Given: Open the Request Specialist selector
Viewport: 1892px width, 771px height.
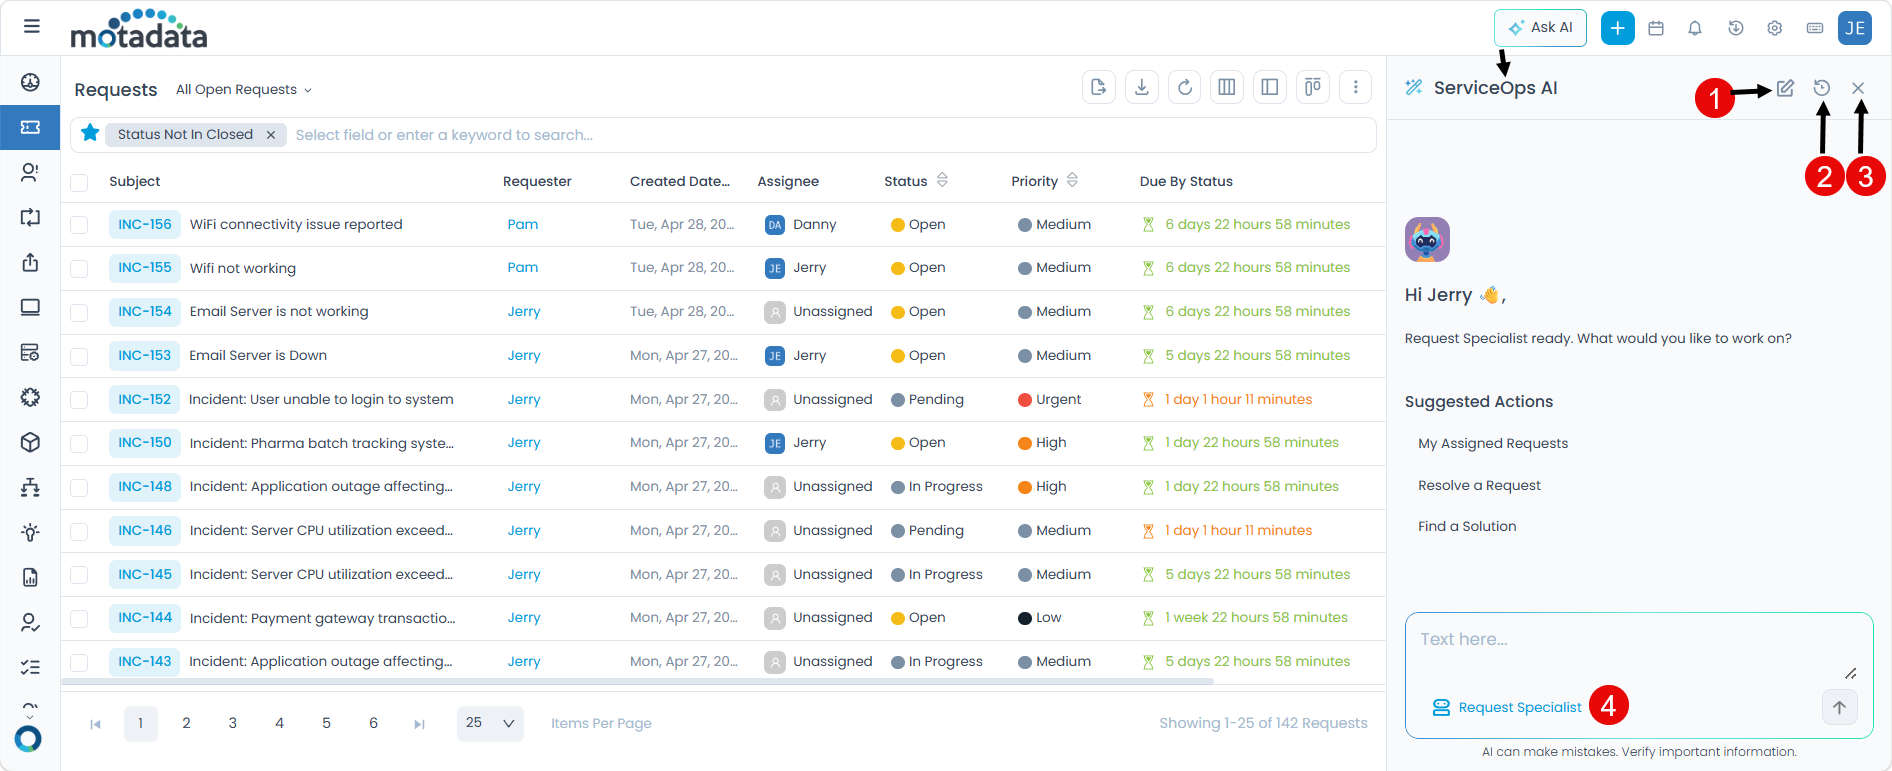Looking at the screenshot, I should [x=1508, y=707].
